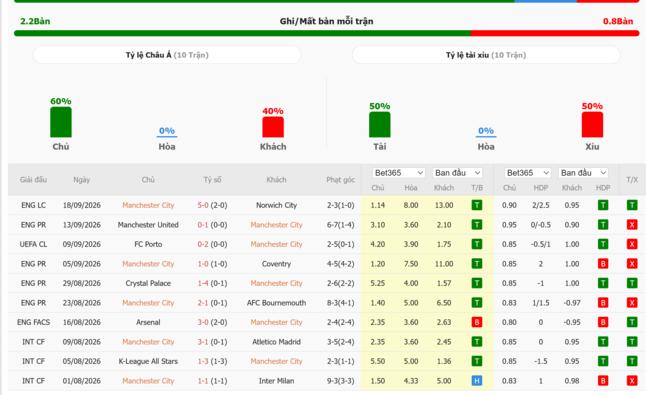Click the green 60% Chủ bar
This screenshot has width=650, height=395.
coord(61,122)
